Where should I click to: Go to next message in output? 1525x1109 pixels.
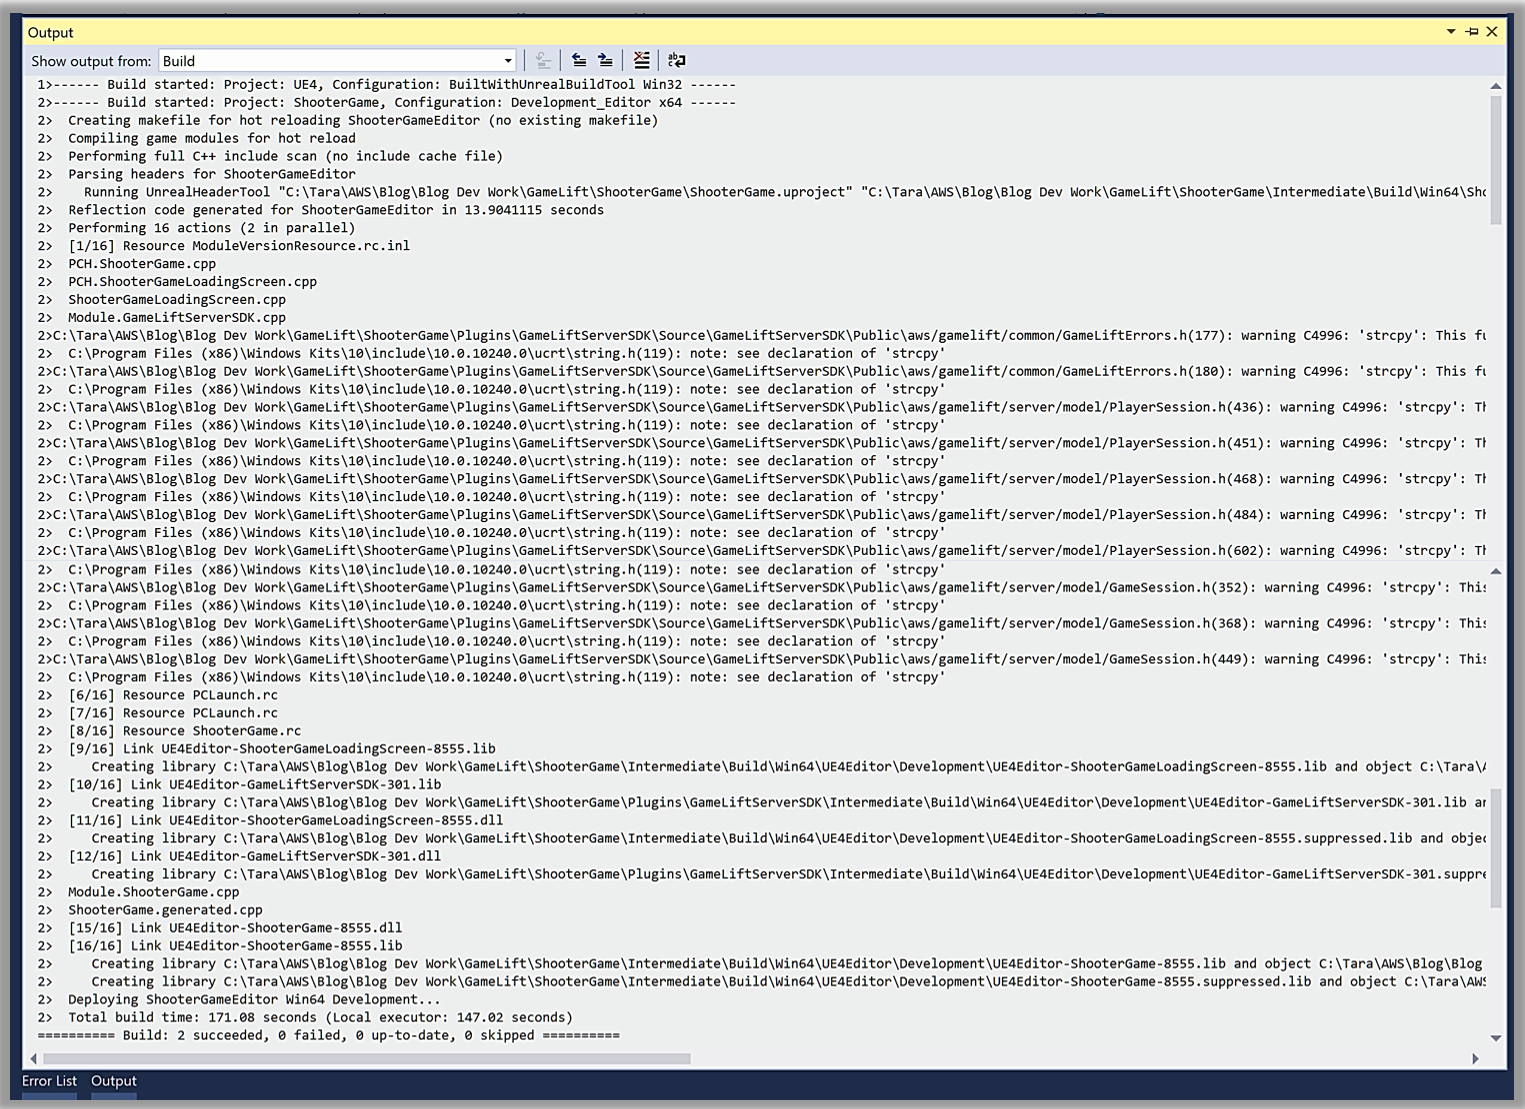click(605, 61)
